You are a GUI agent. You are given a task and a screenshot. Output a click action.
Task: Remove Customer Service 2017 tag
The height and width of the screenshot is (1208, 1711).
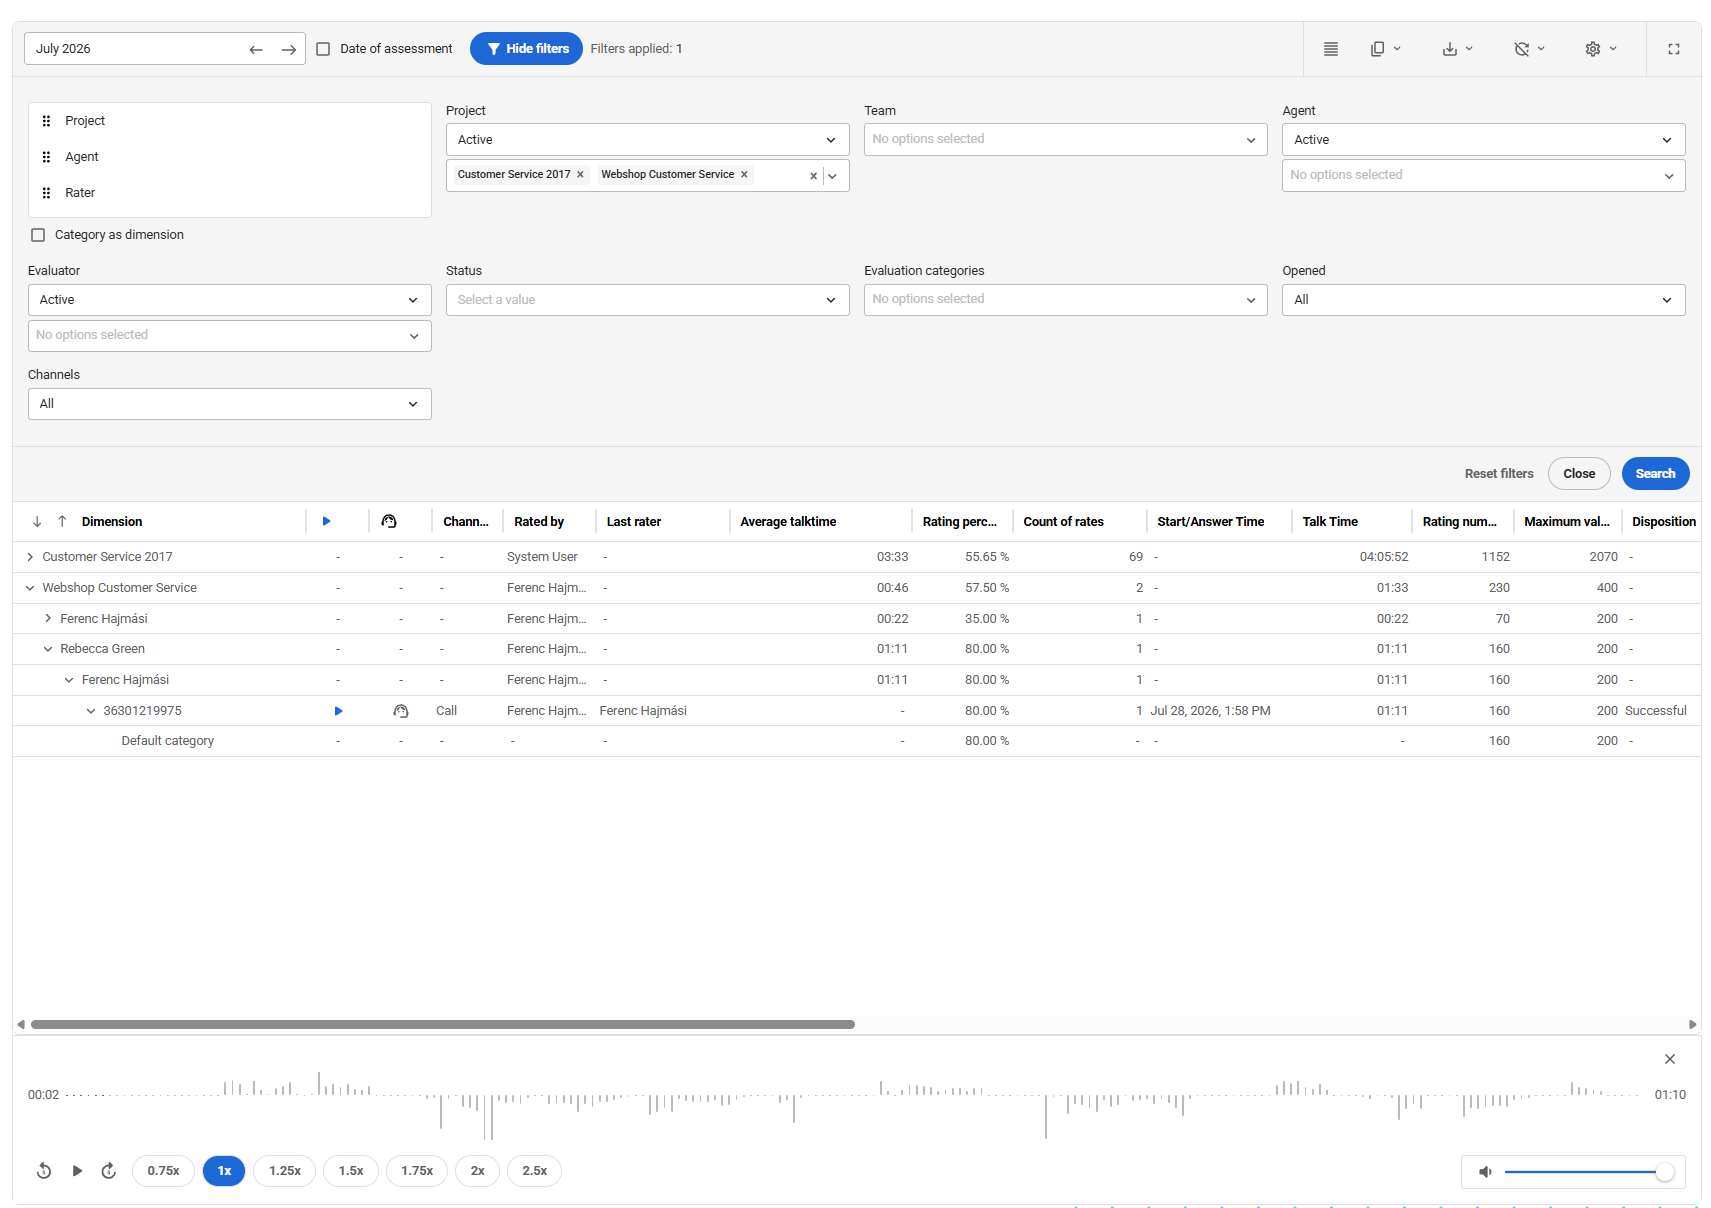click(x=580, y=175)
